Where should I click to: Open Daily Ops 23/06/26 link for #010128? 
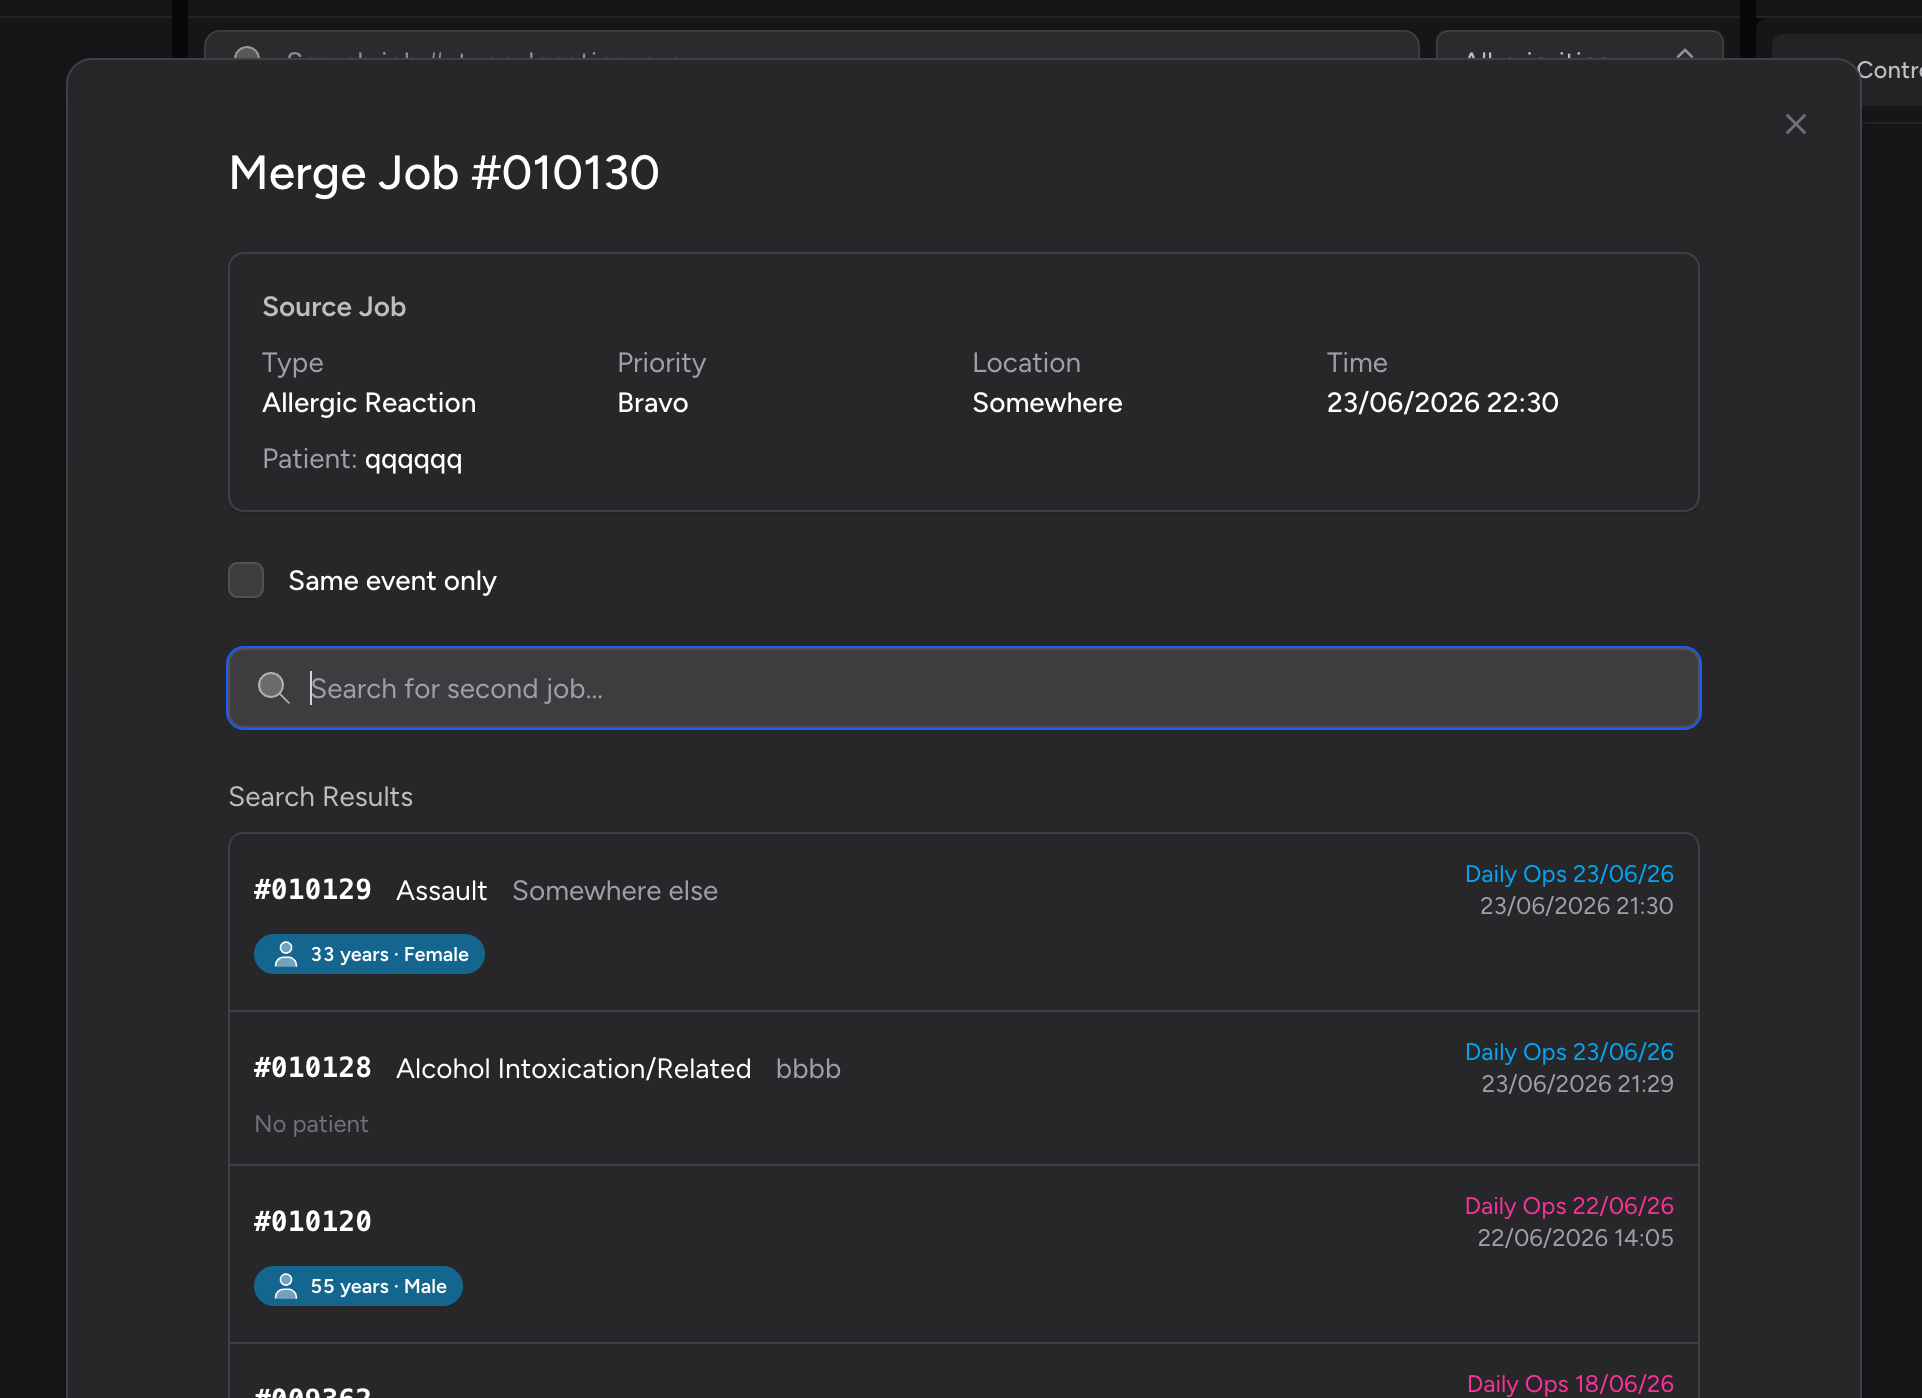tap(1569, 1052)
